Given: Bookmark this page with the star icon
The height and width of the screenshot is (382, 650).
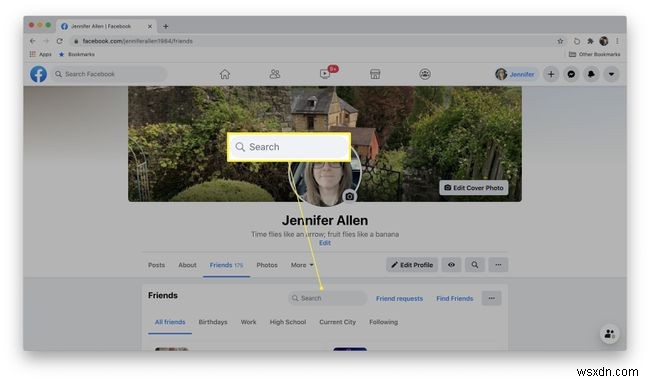Looking at the screenshot, I should pyautogui.click(x=560, y=41).
